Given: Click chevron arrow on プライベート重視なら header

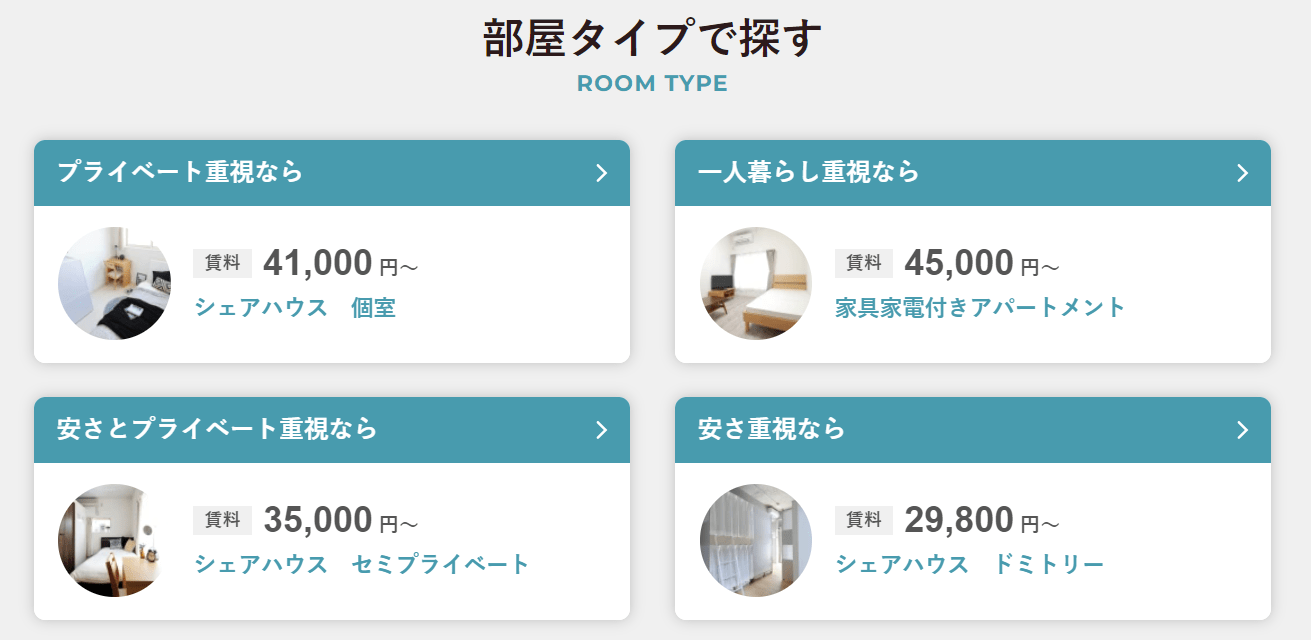Looking at the screenshot, I should pos(602,173).
